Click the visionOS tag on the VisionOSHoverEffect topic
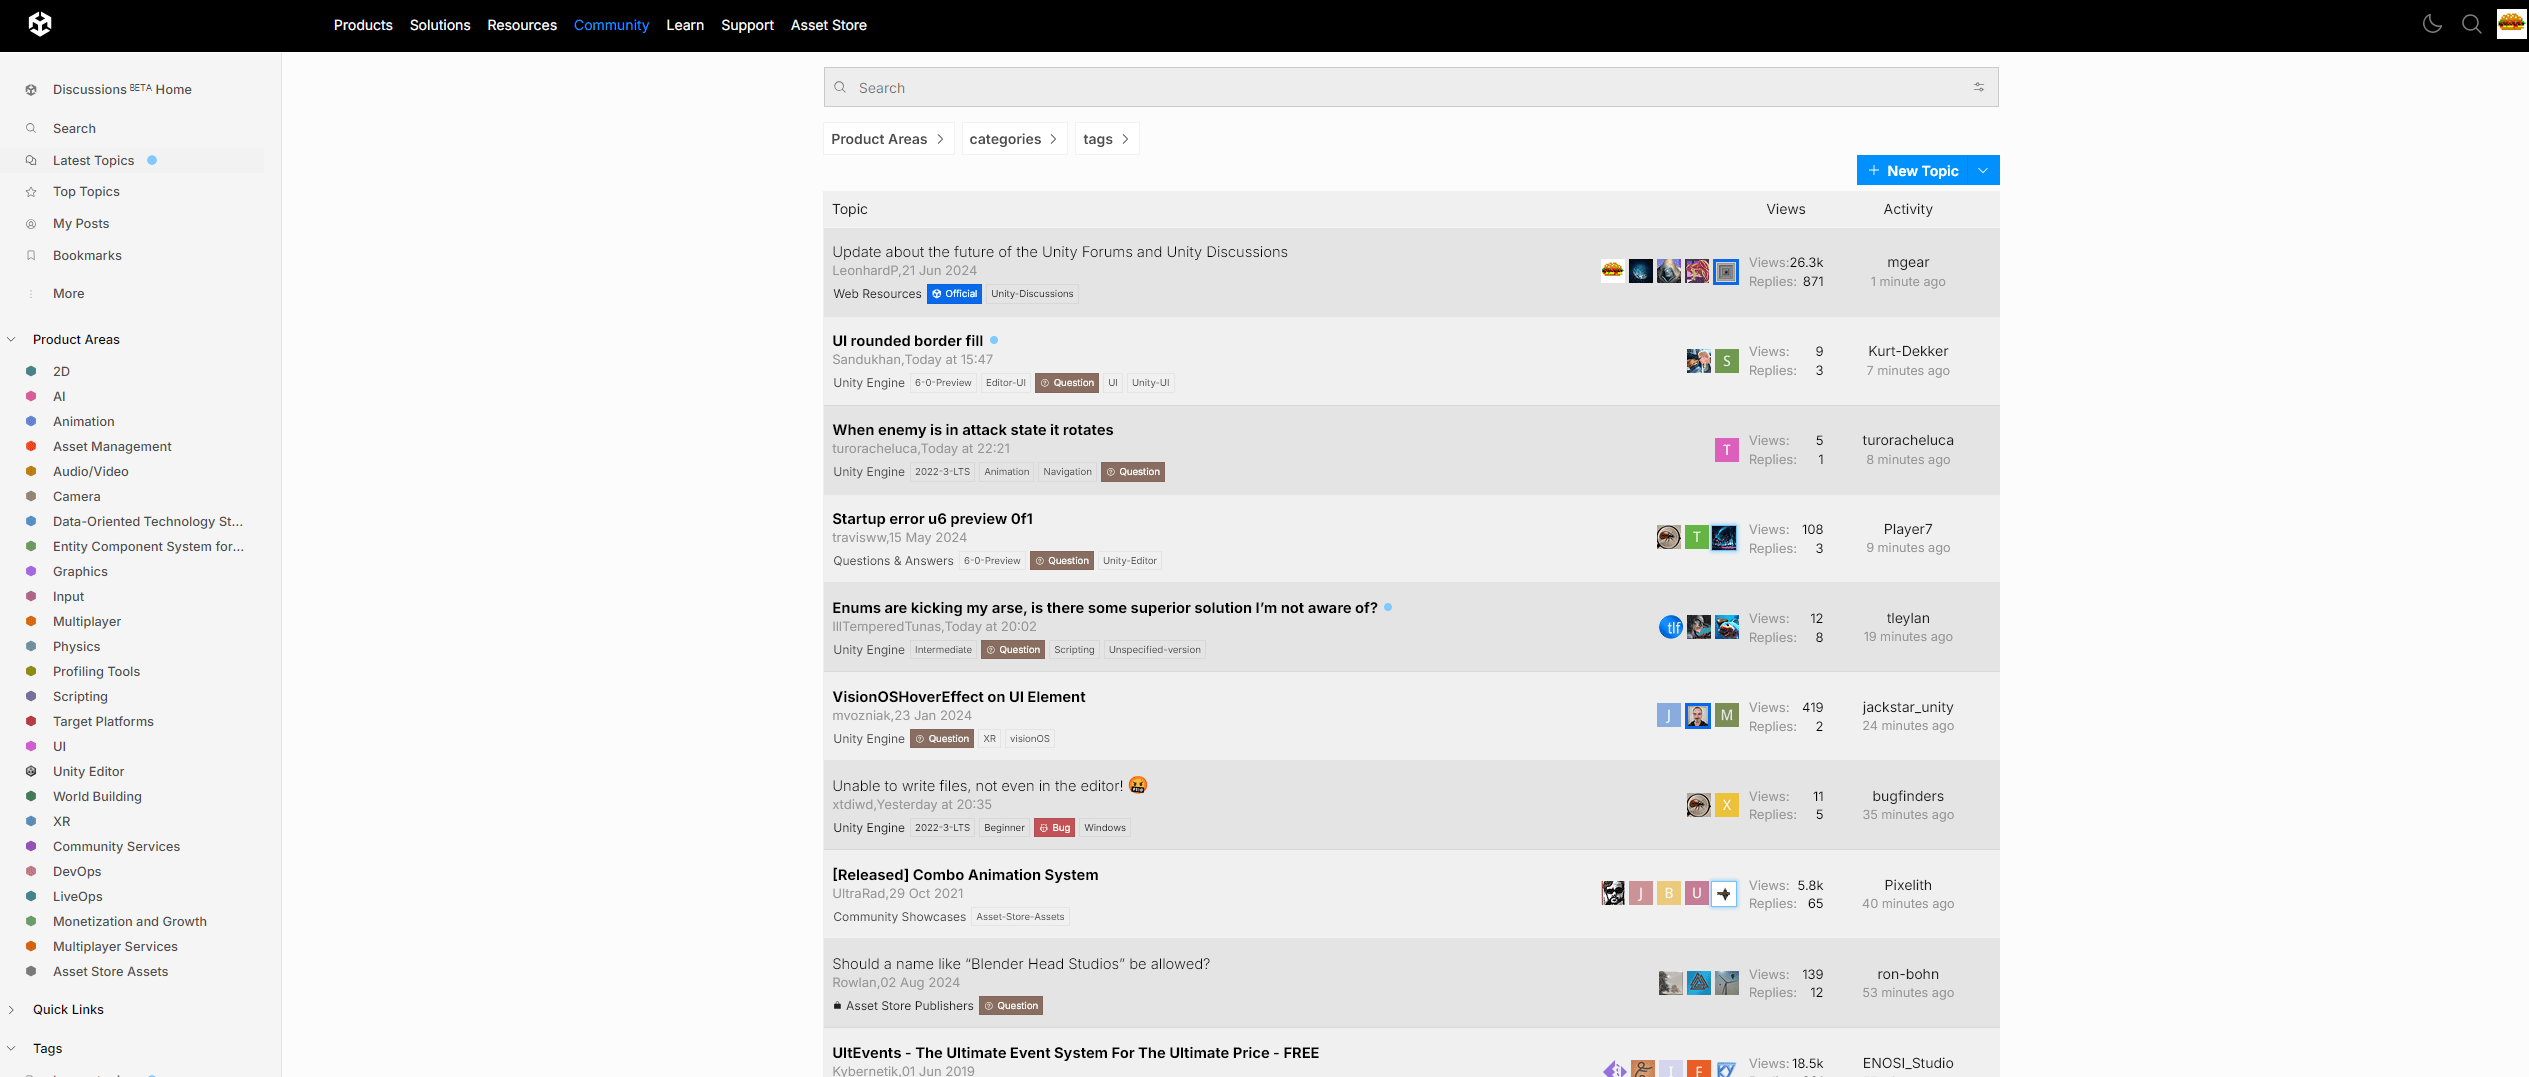Viewport: 2529px width, 1077px height. pyautogui.click(x=1030, y=739)
